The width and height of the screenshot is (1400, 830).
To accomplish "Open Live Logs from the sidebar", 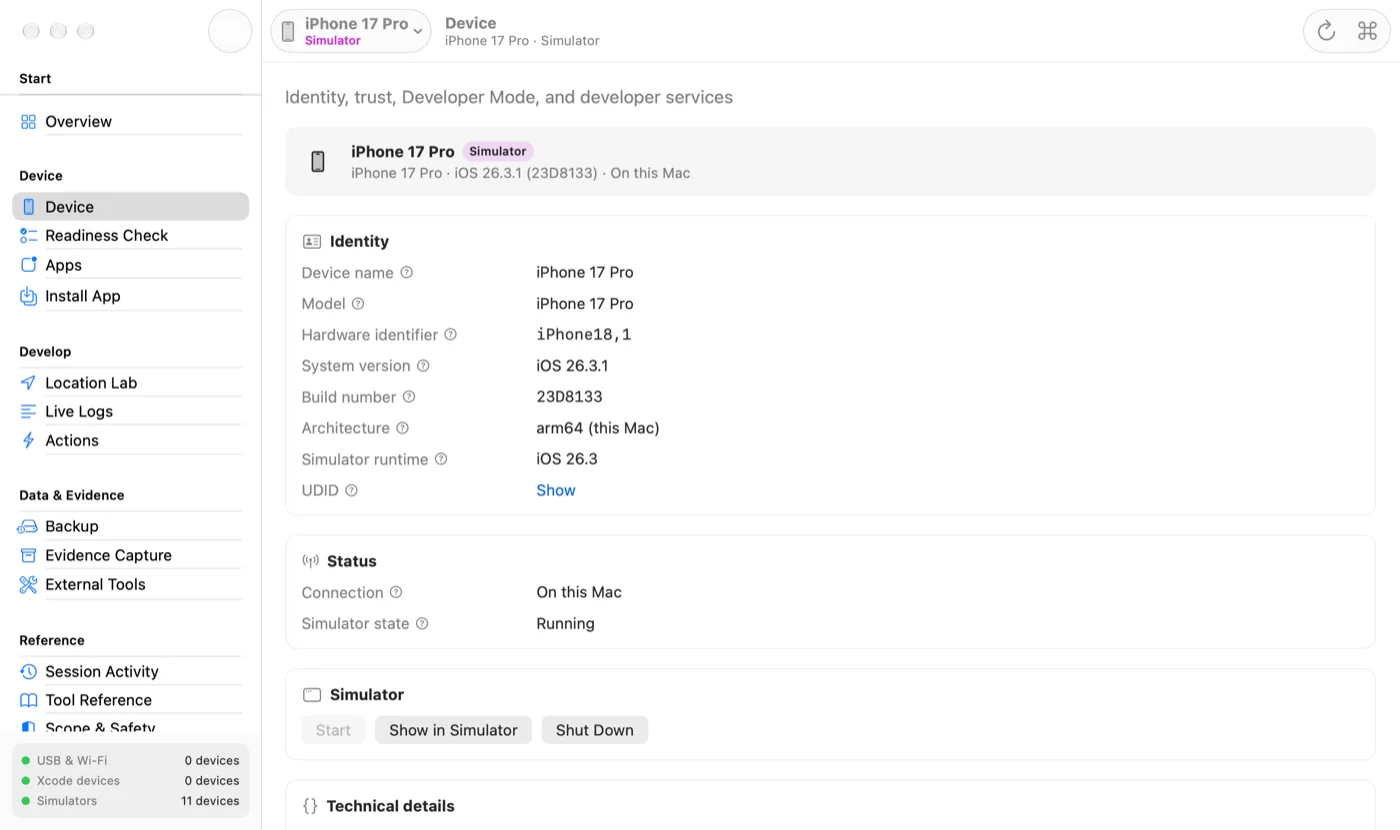I will pyautogui.click(x=130, y=411).
